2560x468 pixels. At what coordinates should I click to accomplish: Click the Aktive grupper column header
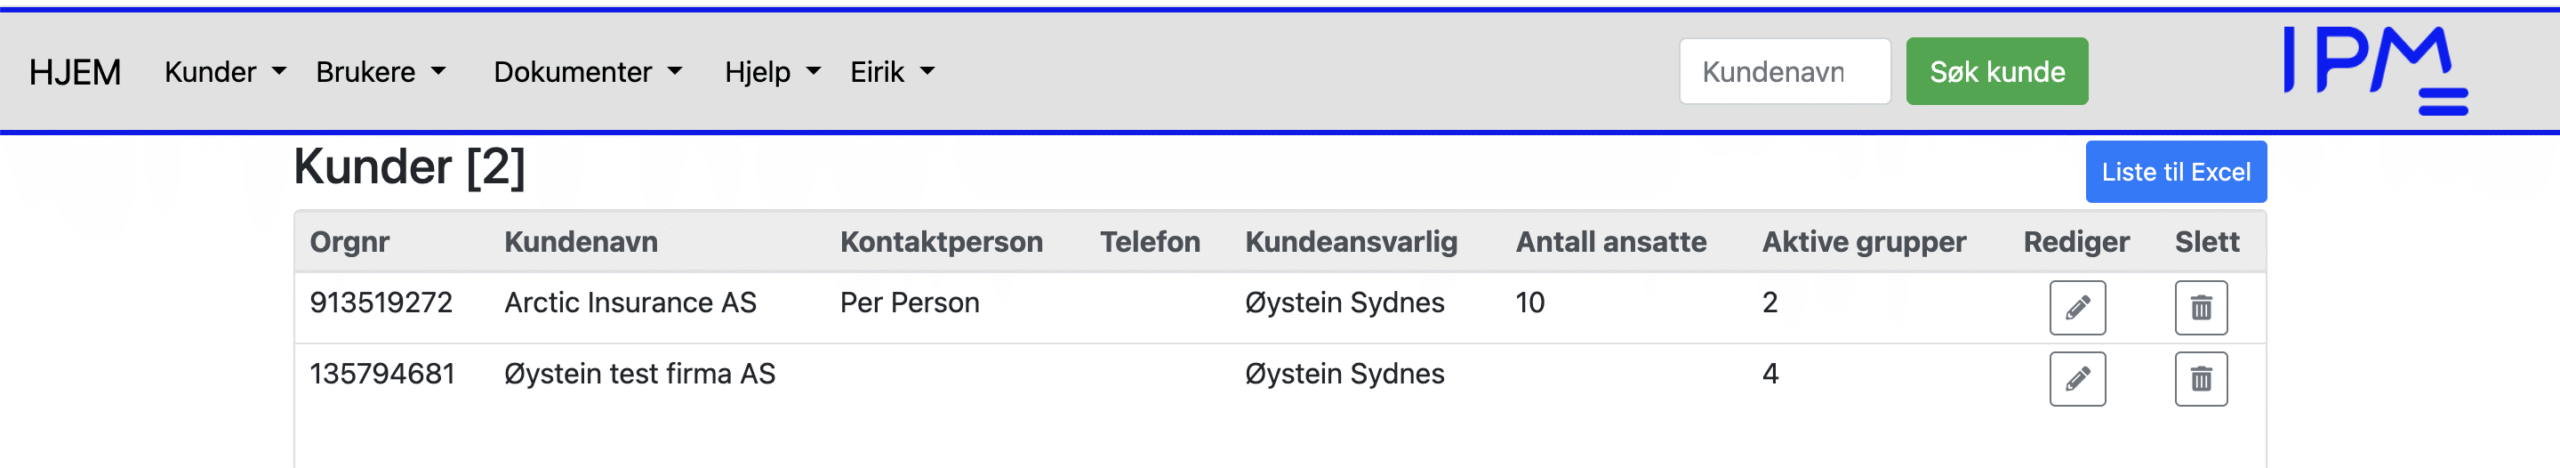click(1863, 242)
